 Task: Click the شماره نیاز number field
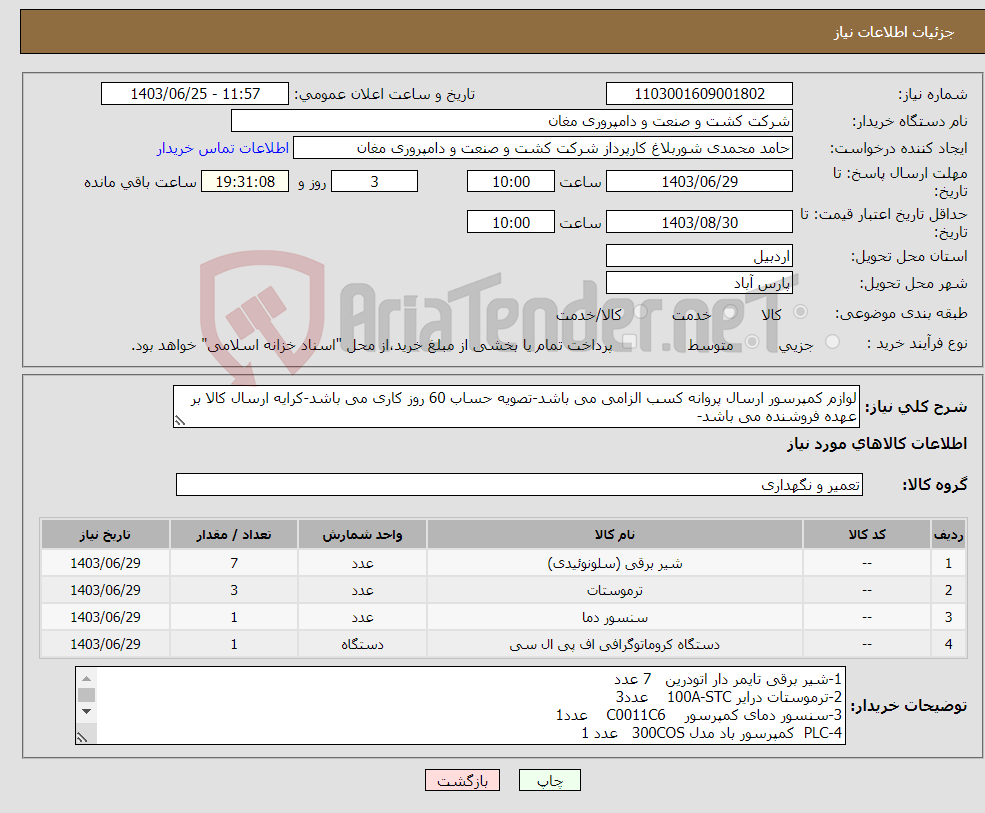(699, 94)
